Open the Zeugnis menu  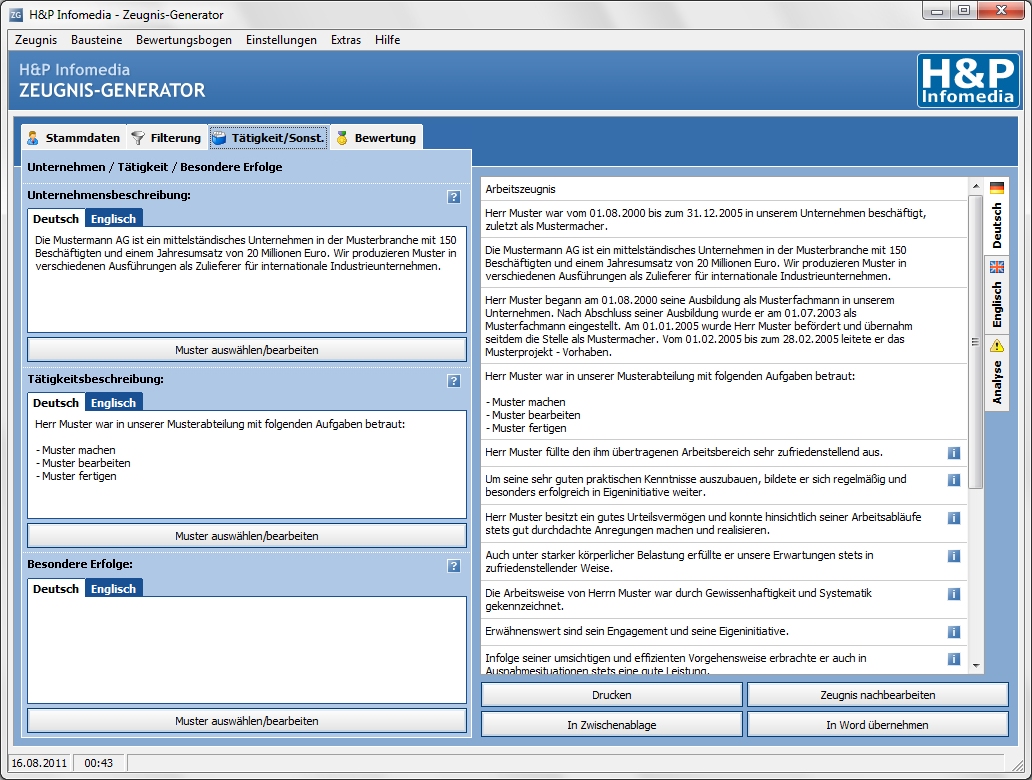click(36, 39)
